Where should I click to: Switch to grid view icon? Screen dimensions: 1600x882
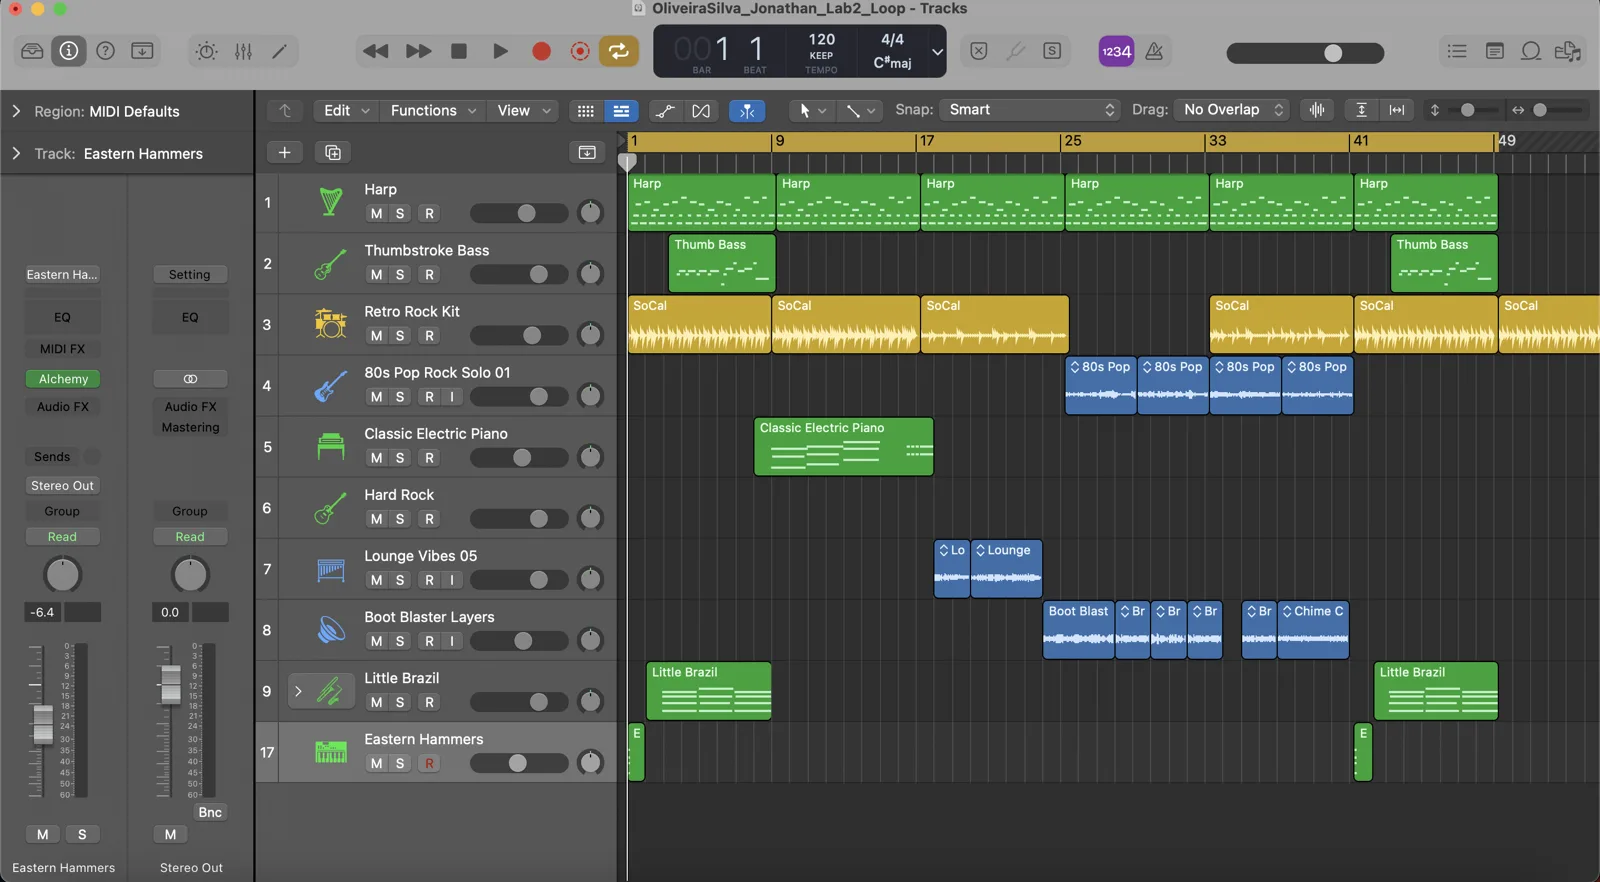tap(586, 111)
